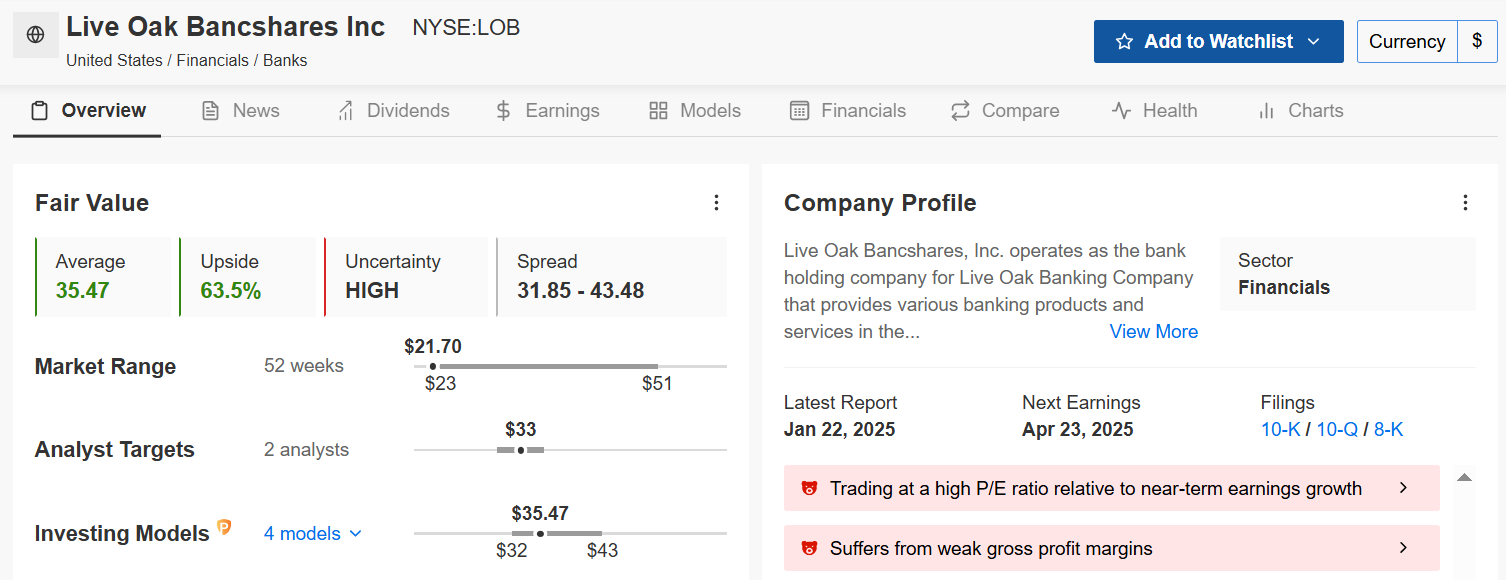This screenshot has height=580, width=1506.
Task: Click the NYSE:LOB ticker label
Action: (x=466, y=28)
